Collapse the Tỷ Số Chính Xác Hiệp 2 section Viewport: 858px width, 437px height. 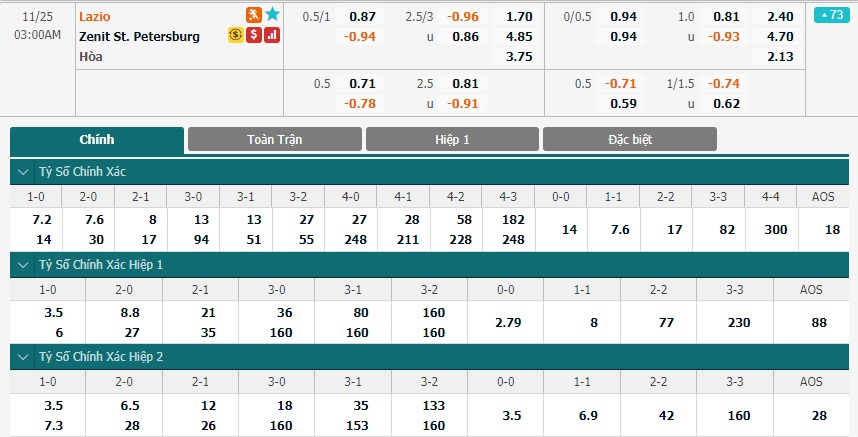tap(23, 357)
